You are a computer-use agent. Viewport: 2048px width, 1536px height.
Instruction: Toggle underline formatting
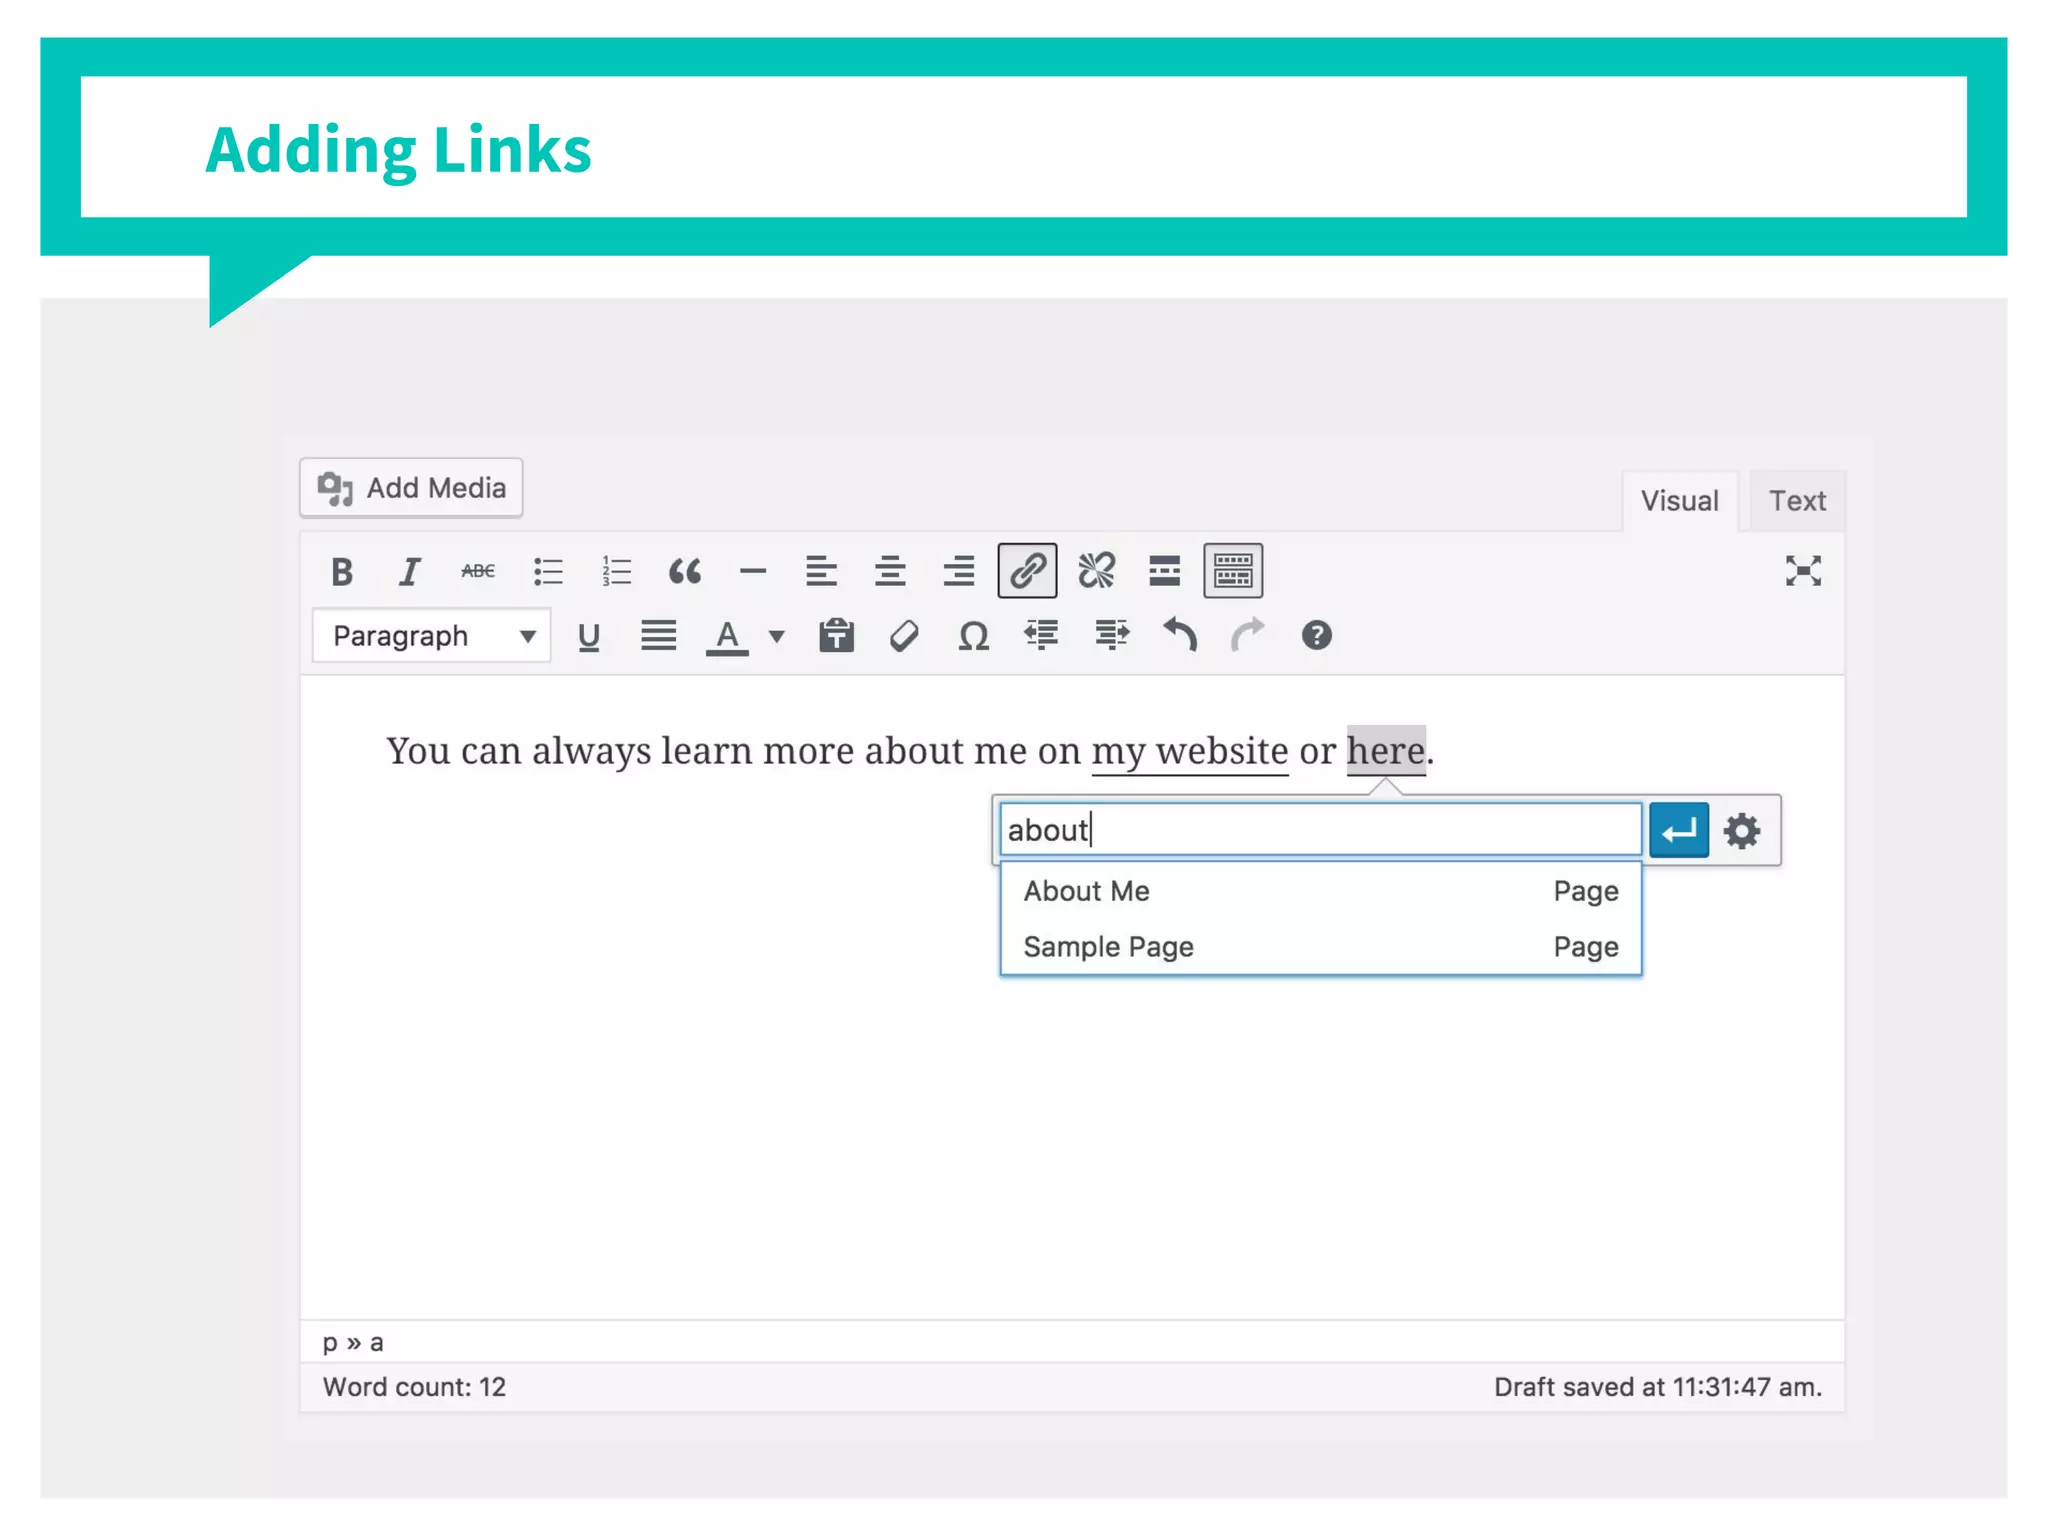(589, 636)
